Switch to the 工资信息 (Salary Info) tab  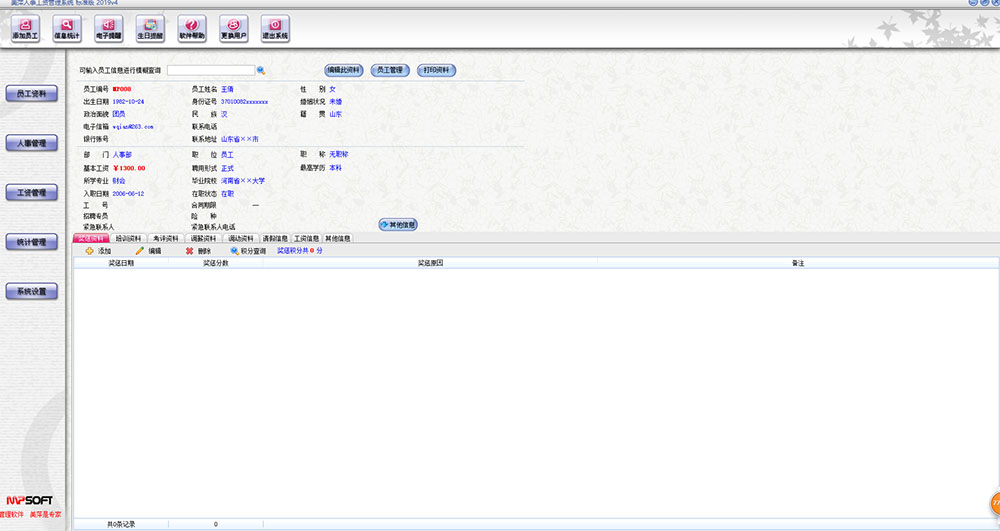coord(306,239)
